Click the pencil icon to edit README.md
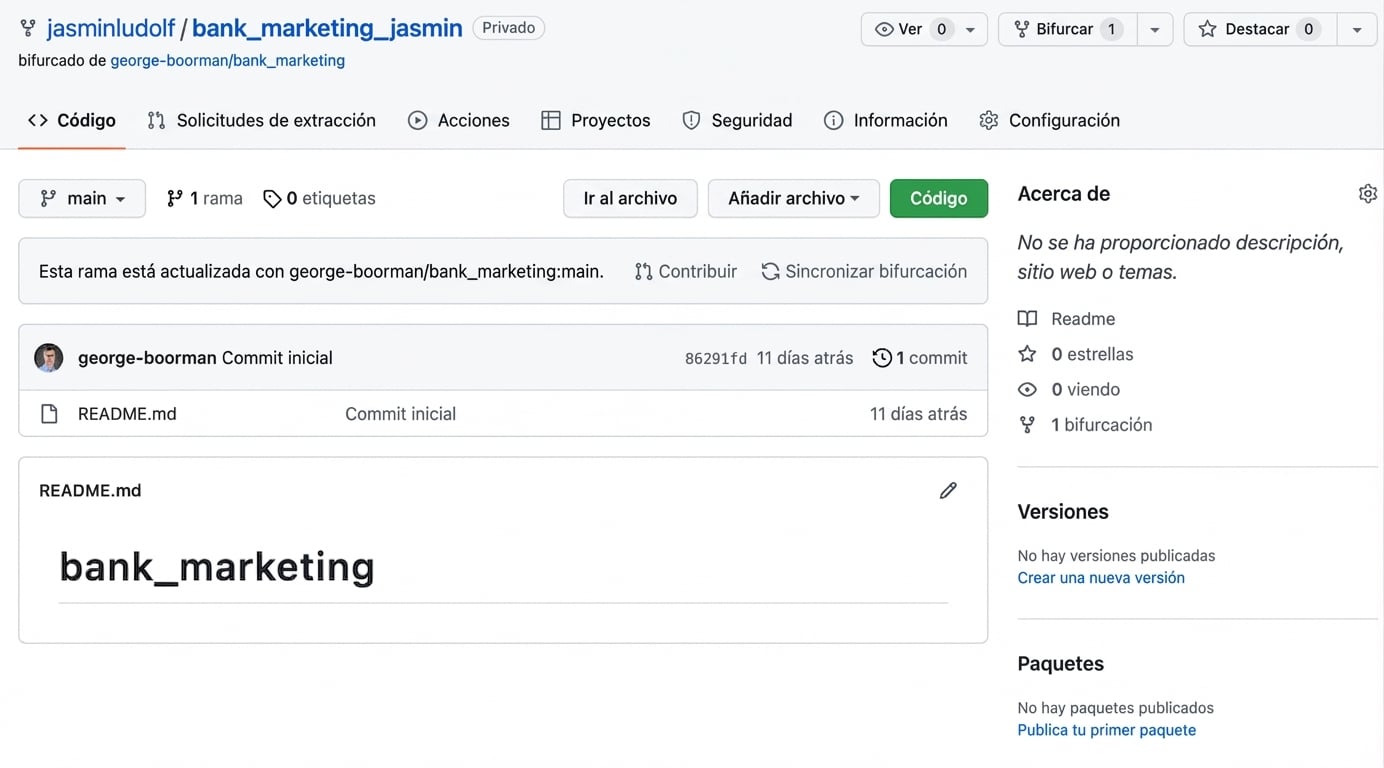The width and height of the screenshot is (1384, 768). click(948, 490)
